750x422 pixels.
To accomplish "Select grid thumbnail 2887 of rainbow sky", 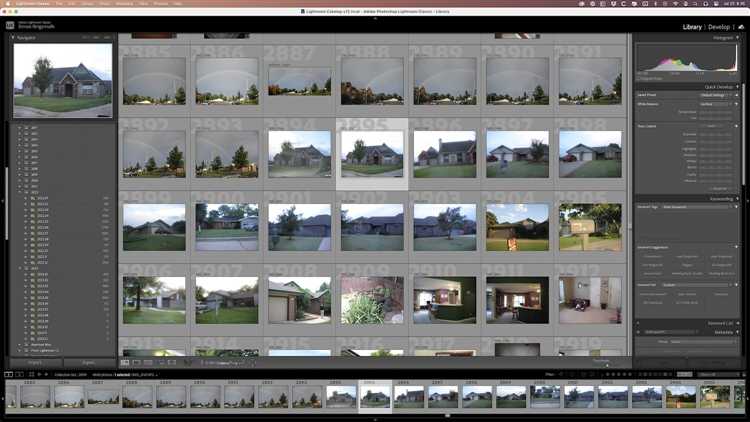I will [299, 81].
